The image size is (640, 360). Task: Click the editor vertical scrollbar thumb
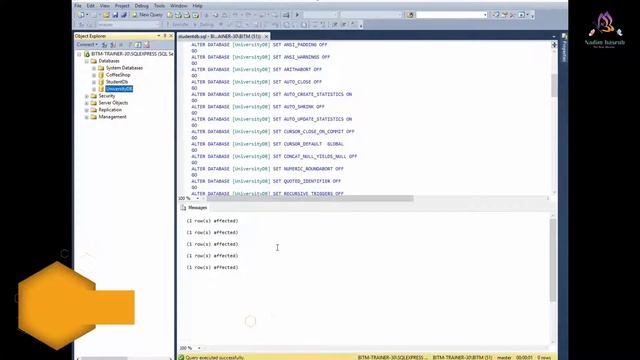pos(554,85)
